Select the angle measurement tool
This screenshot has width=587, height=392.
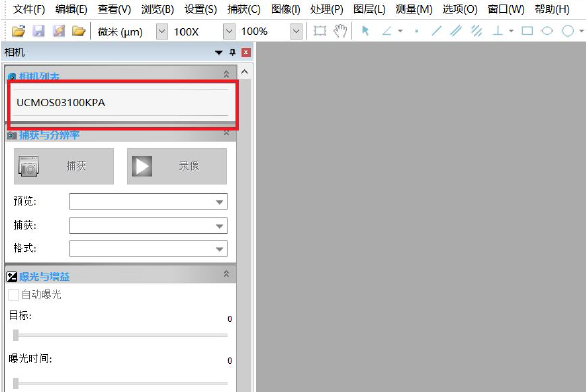387,31
